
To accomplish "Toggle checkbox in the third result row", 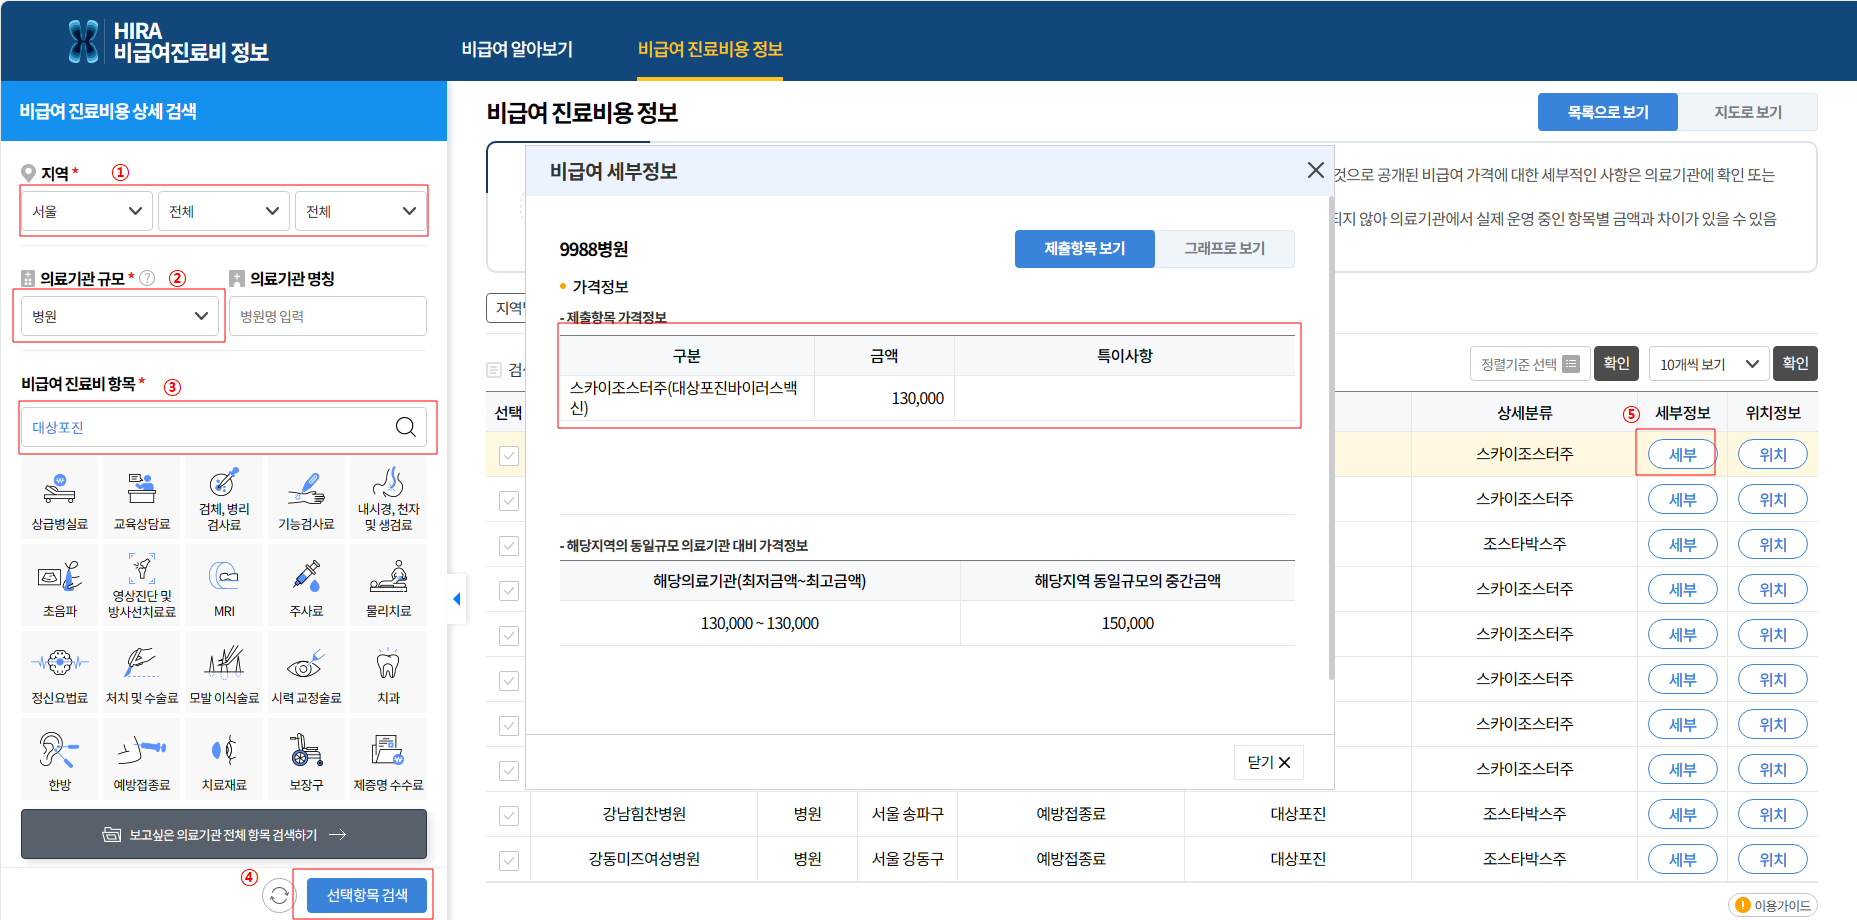I will pyautogui.click(x=509, y=546).
